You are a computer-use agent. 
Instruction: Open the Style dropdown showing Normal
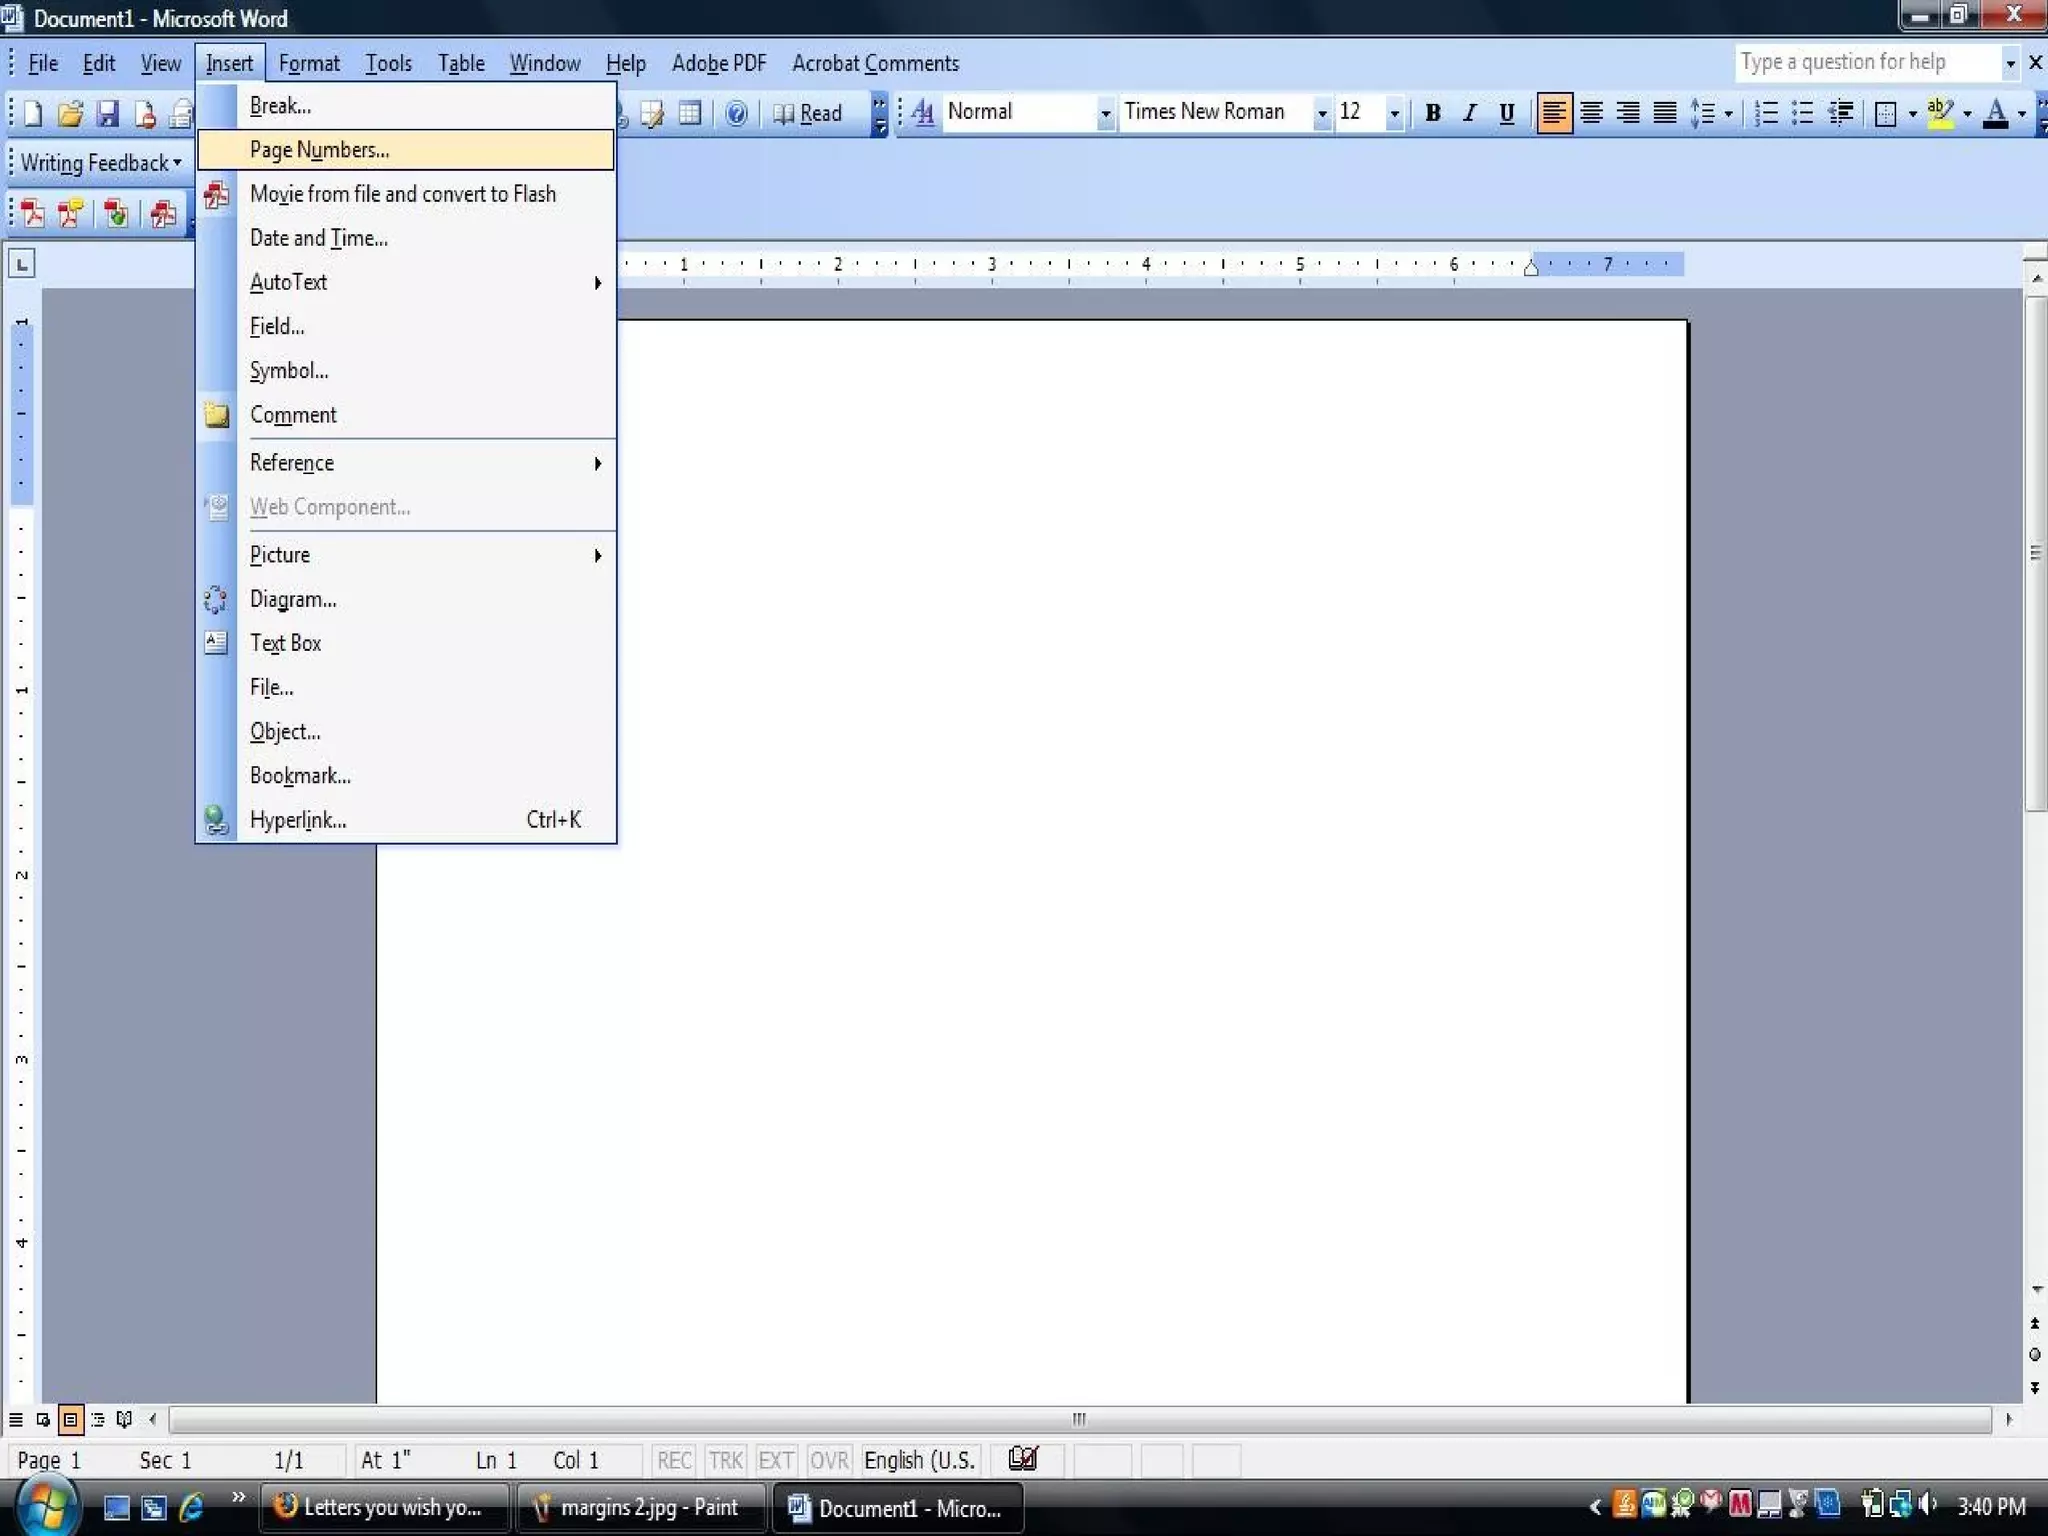click(x=1104, y=113)
